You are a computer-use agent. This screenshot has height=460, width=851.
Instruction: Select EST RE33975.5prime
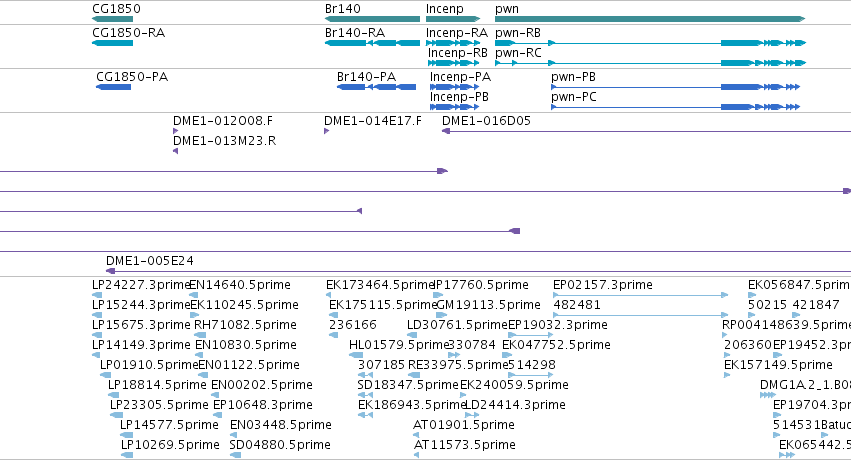point(458,365)
